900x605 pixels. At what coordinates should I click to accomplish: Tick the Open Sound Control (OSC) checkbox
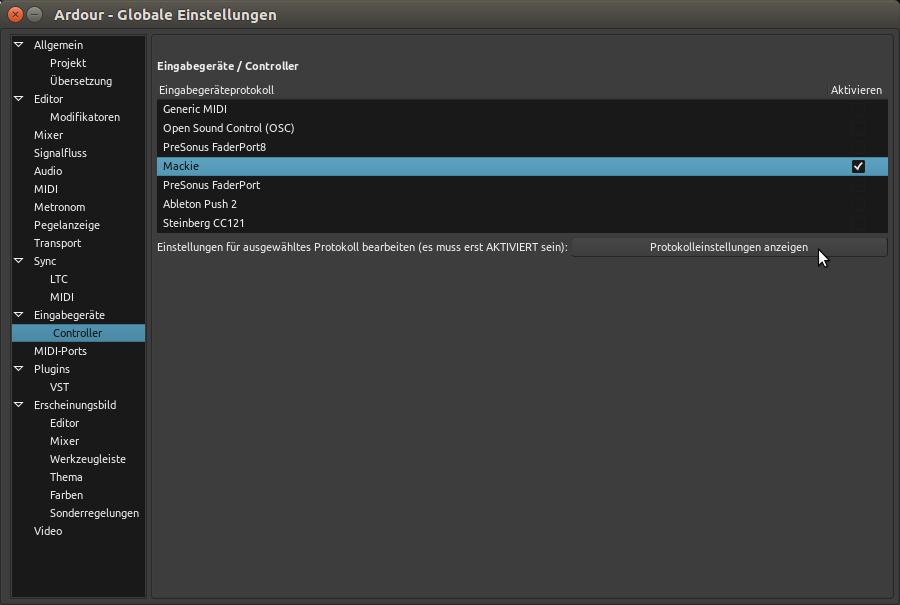pyautogui.click(x=858, y=128)
